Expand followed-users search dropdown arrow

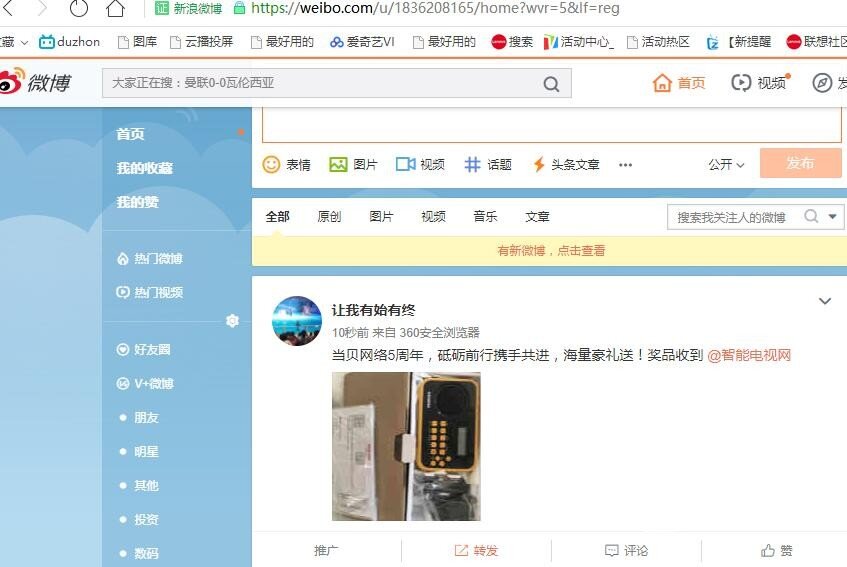click(832, 217)
